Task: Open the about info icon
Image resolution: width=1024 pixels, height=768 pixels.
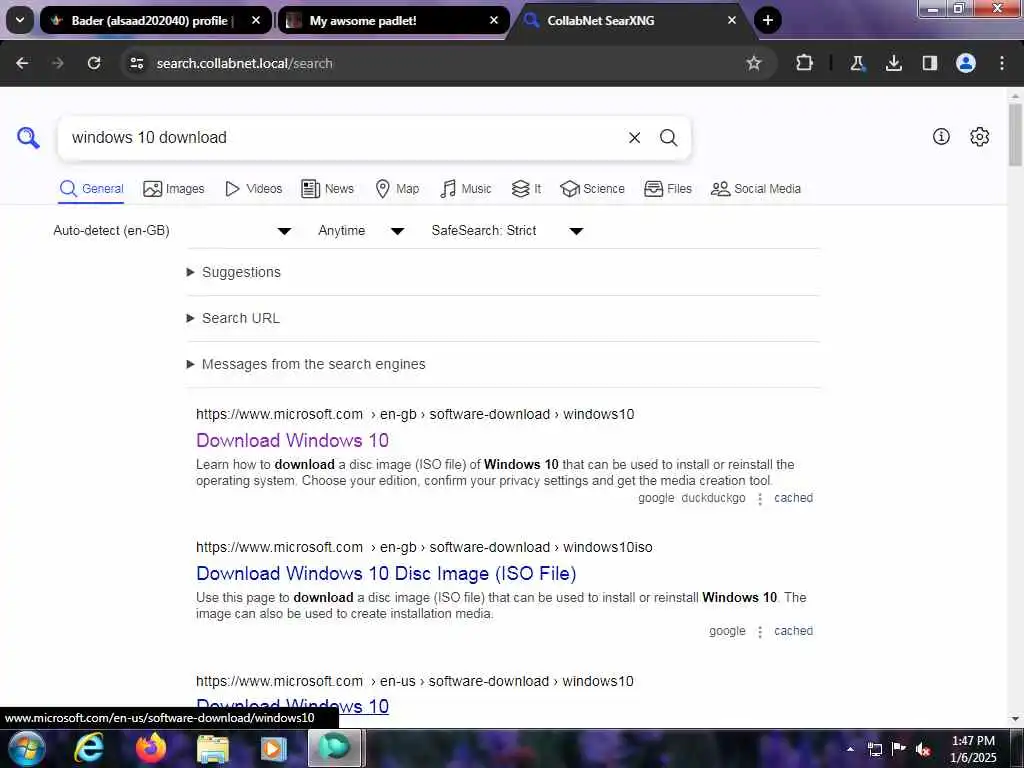Action: pyautogui.click(x=941, y=136)
